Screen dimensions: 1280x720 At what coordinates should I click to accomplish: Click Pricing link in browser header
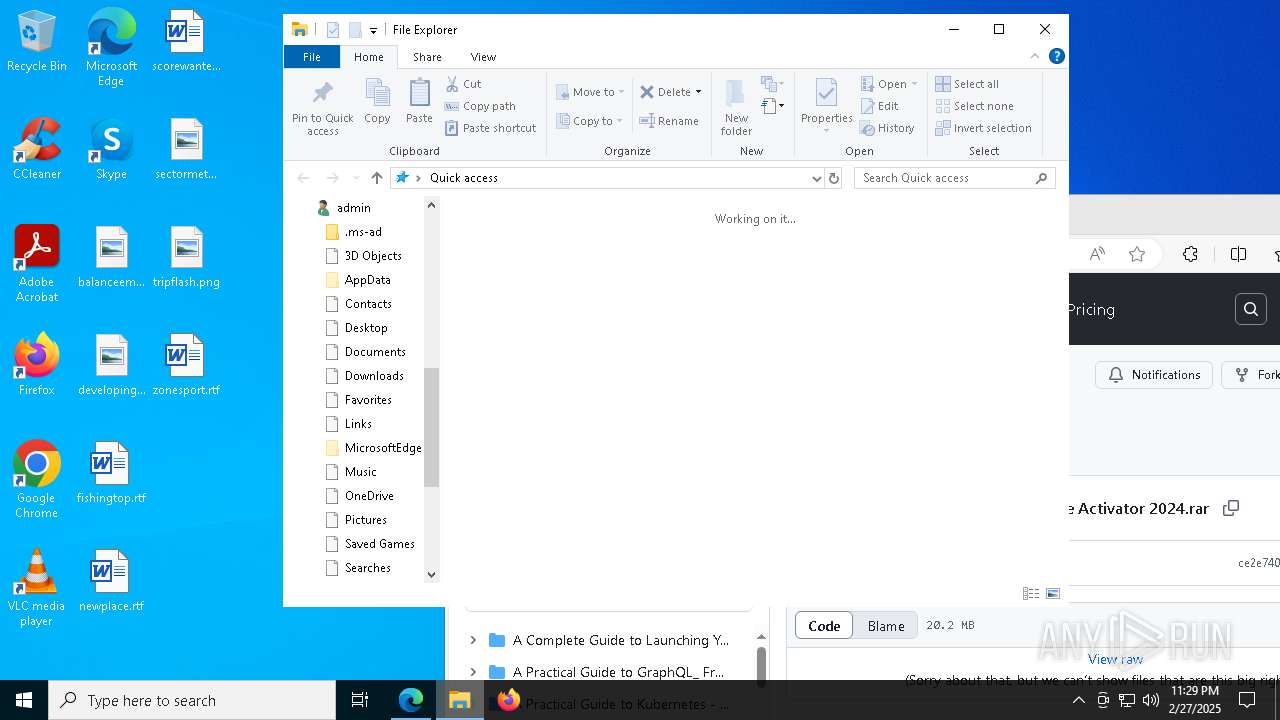1091,309
